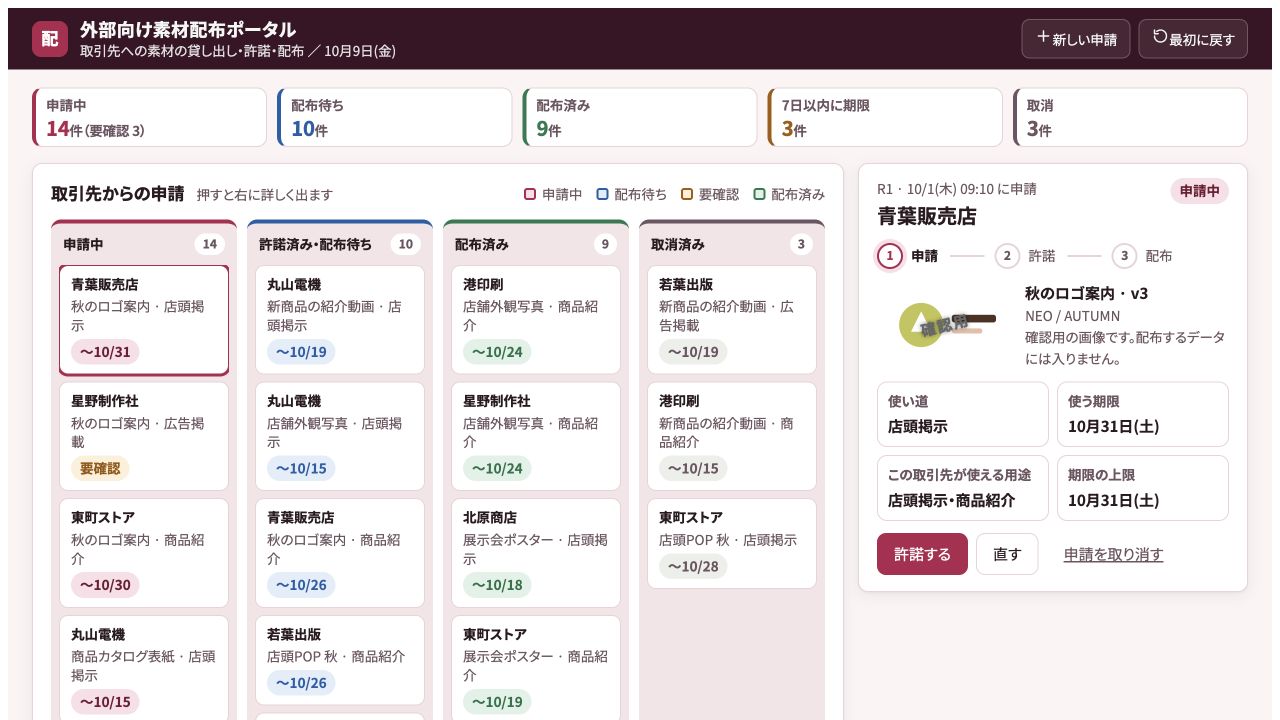Toggle the 配布待ち legend filter

pyautogui.click(x=631, y=194)
